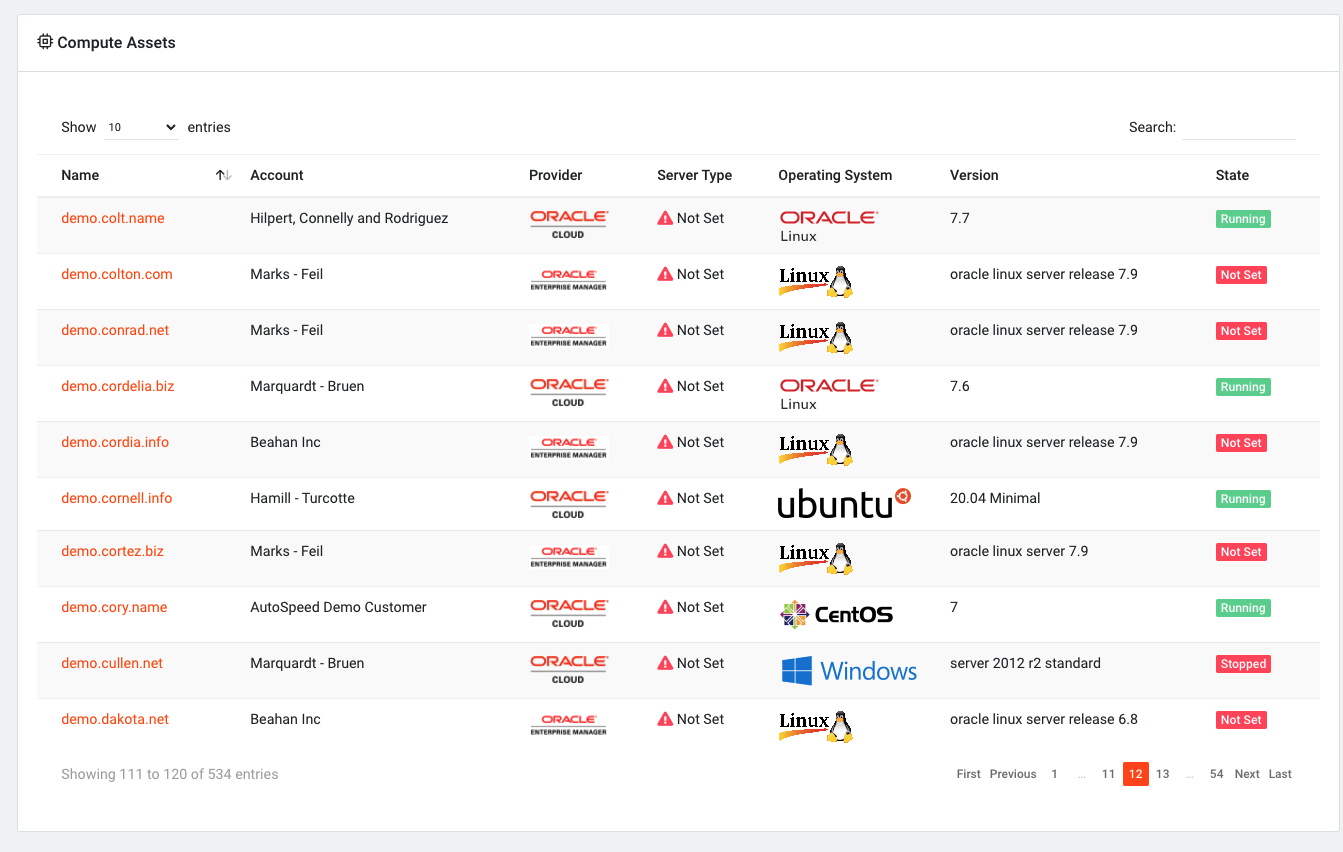Click Oracle Enterprise Manager logo for demo.cortez.biz
1343x852 pixels.
pos(569,557)
